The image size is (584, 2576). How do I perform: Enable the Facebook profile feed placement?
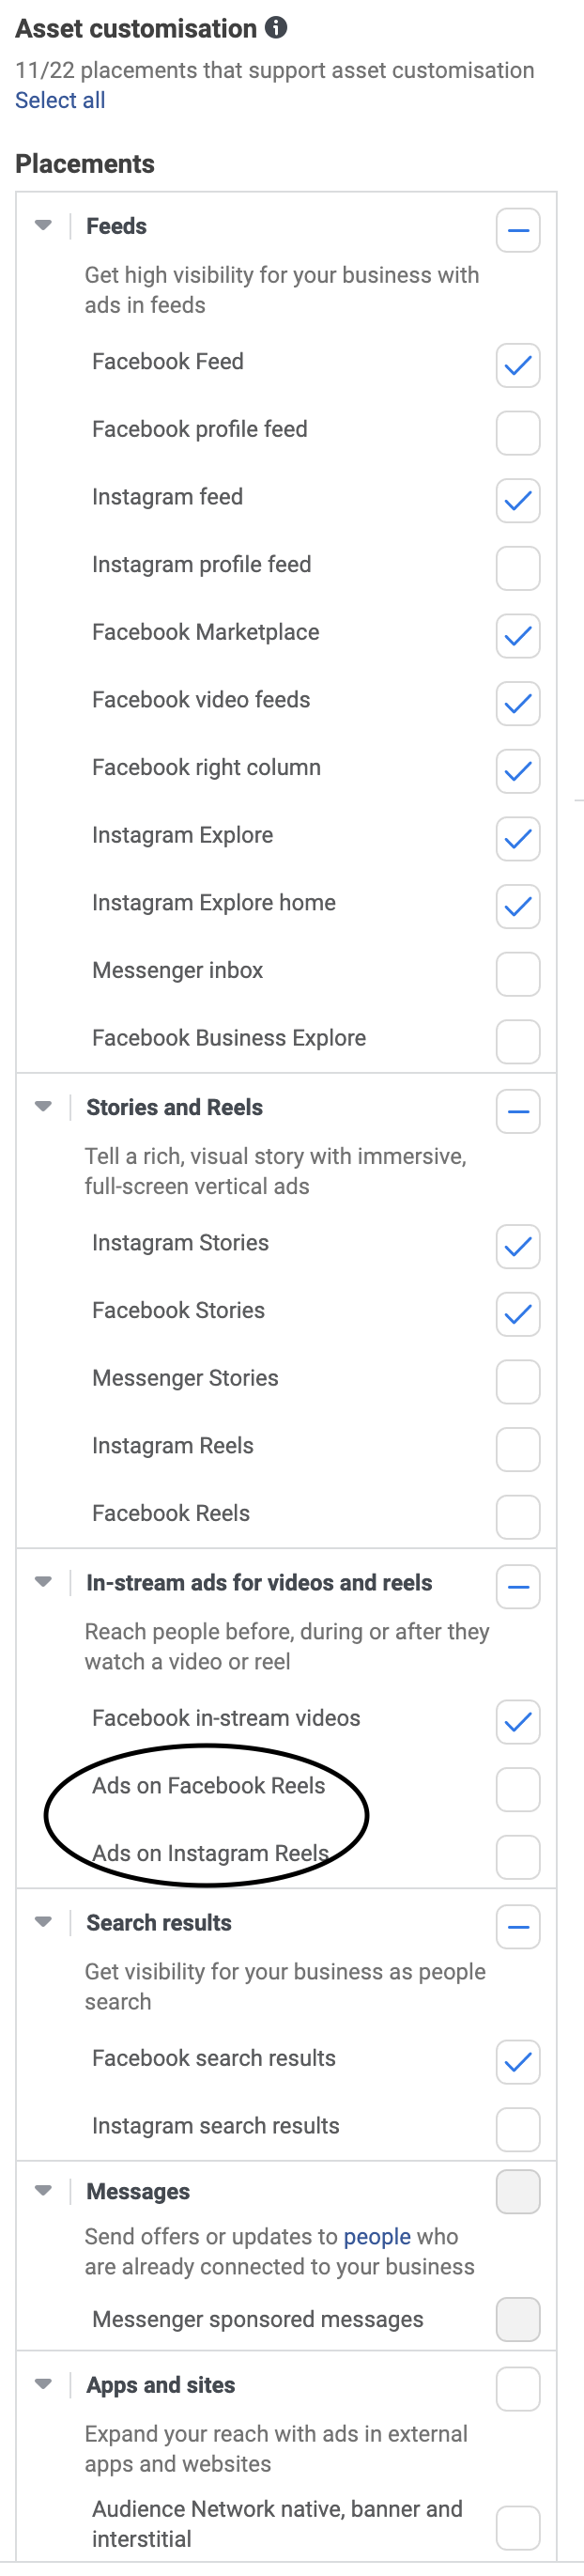pyautogui.click(x=517, y=434)
